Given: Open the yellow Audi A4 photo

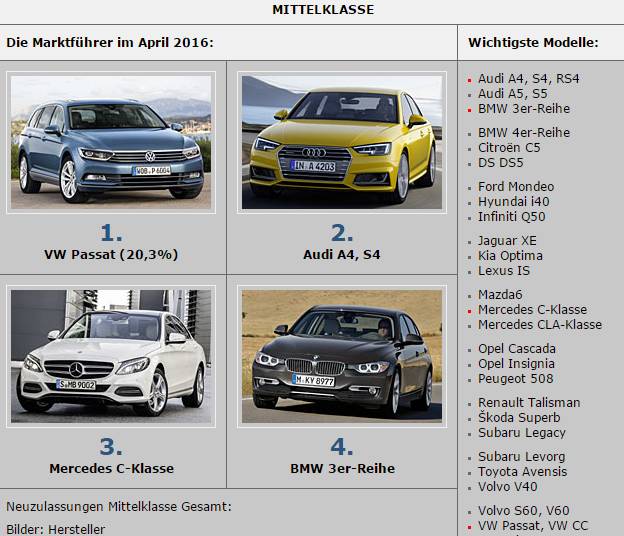Looking at the screenshot, I should pos(342,142).
